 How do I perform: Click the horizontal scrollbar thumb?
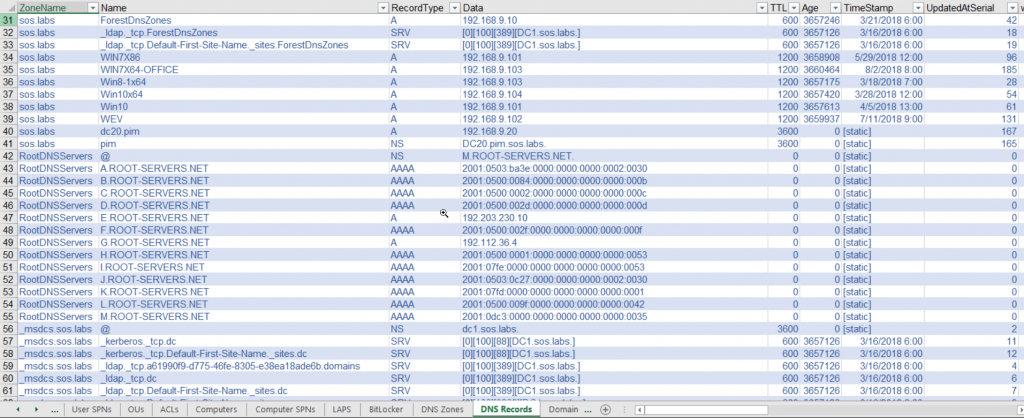pyautogui.click(x=707, y=410)
